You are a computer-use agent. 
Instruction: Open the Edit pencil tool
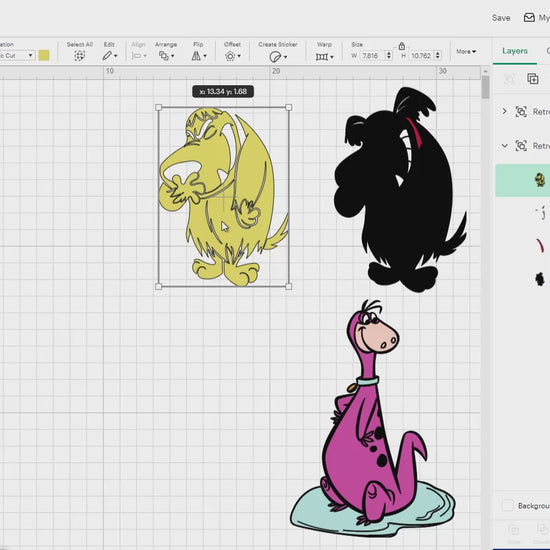(x=107, y=56)
